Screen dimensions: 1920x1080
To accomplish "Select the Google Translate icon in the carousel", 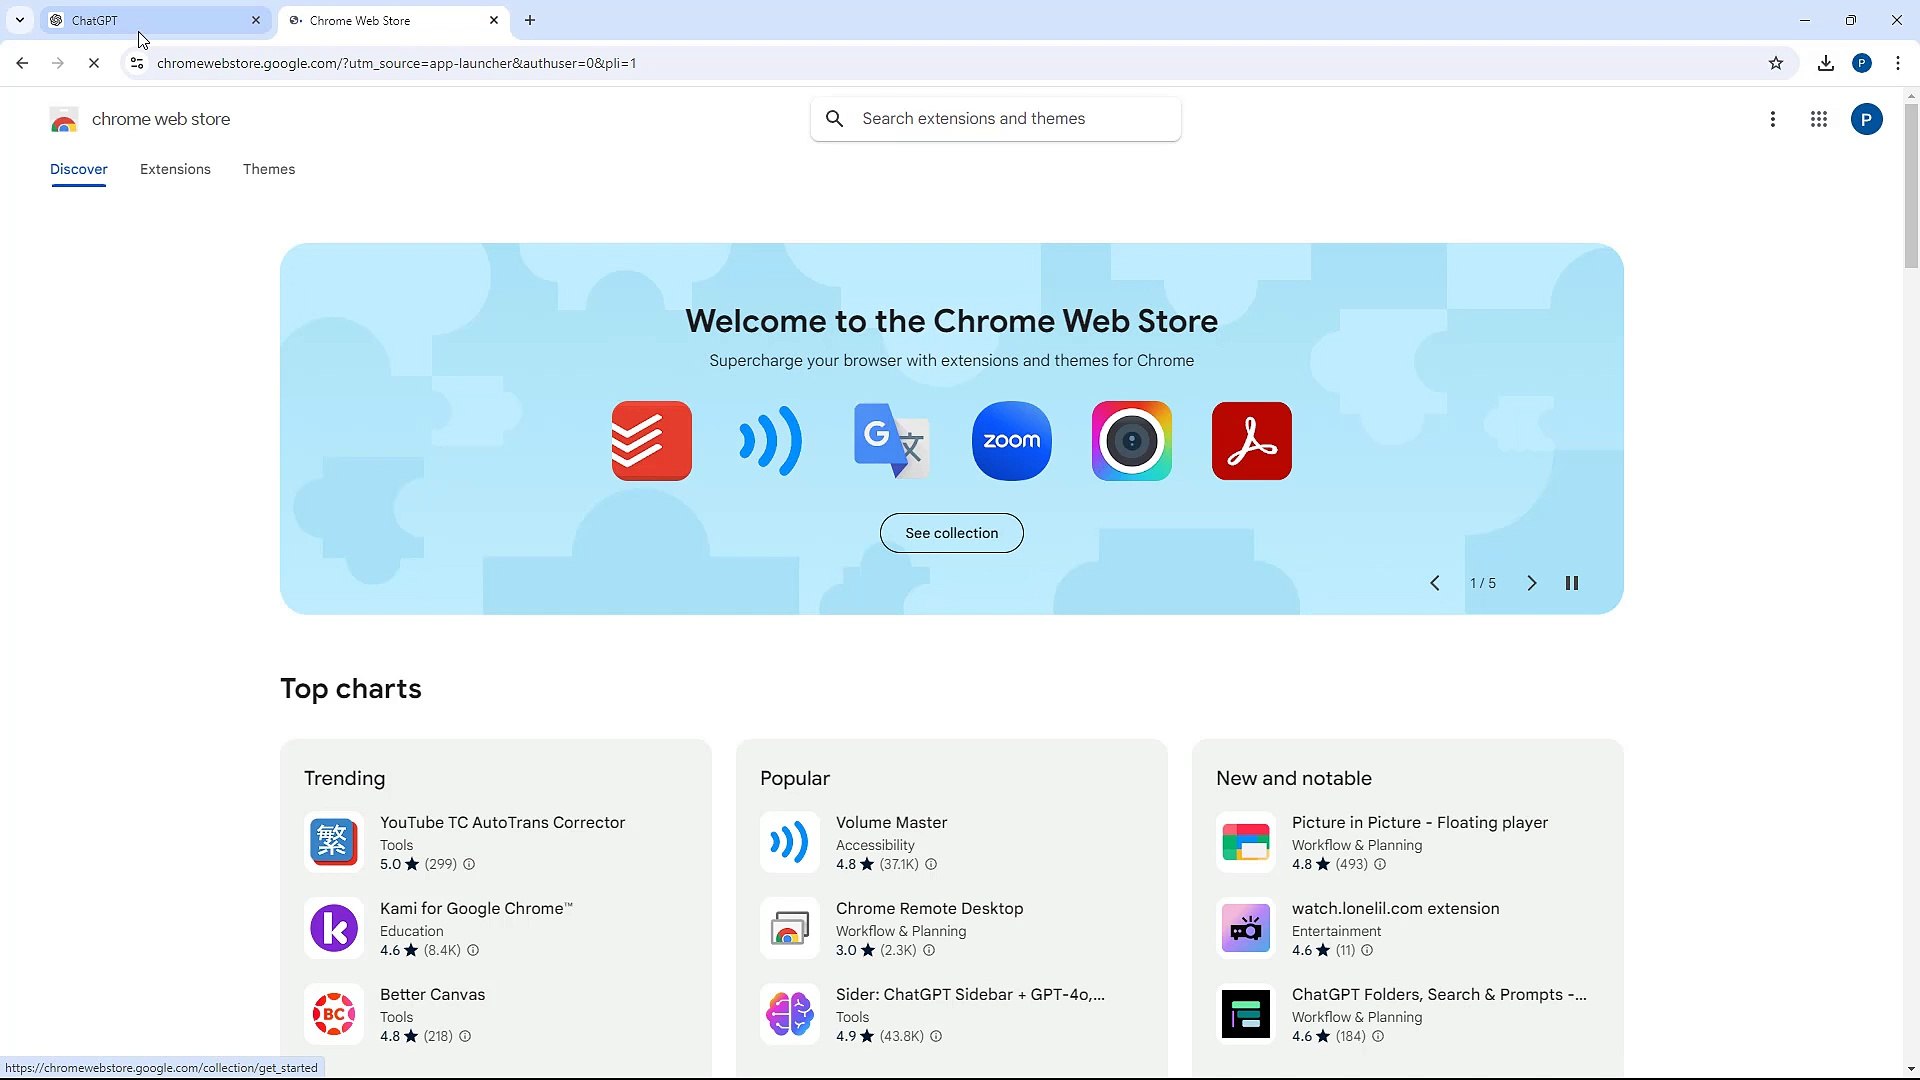I will click(891, 440).
